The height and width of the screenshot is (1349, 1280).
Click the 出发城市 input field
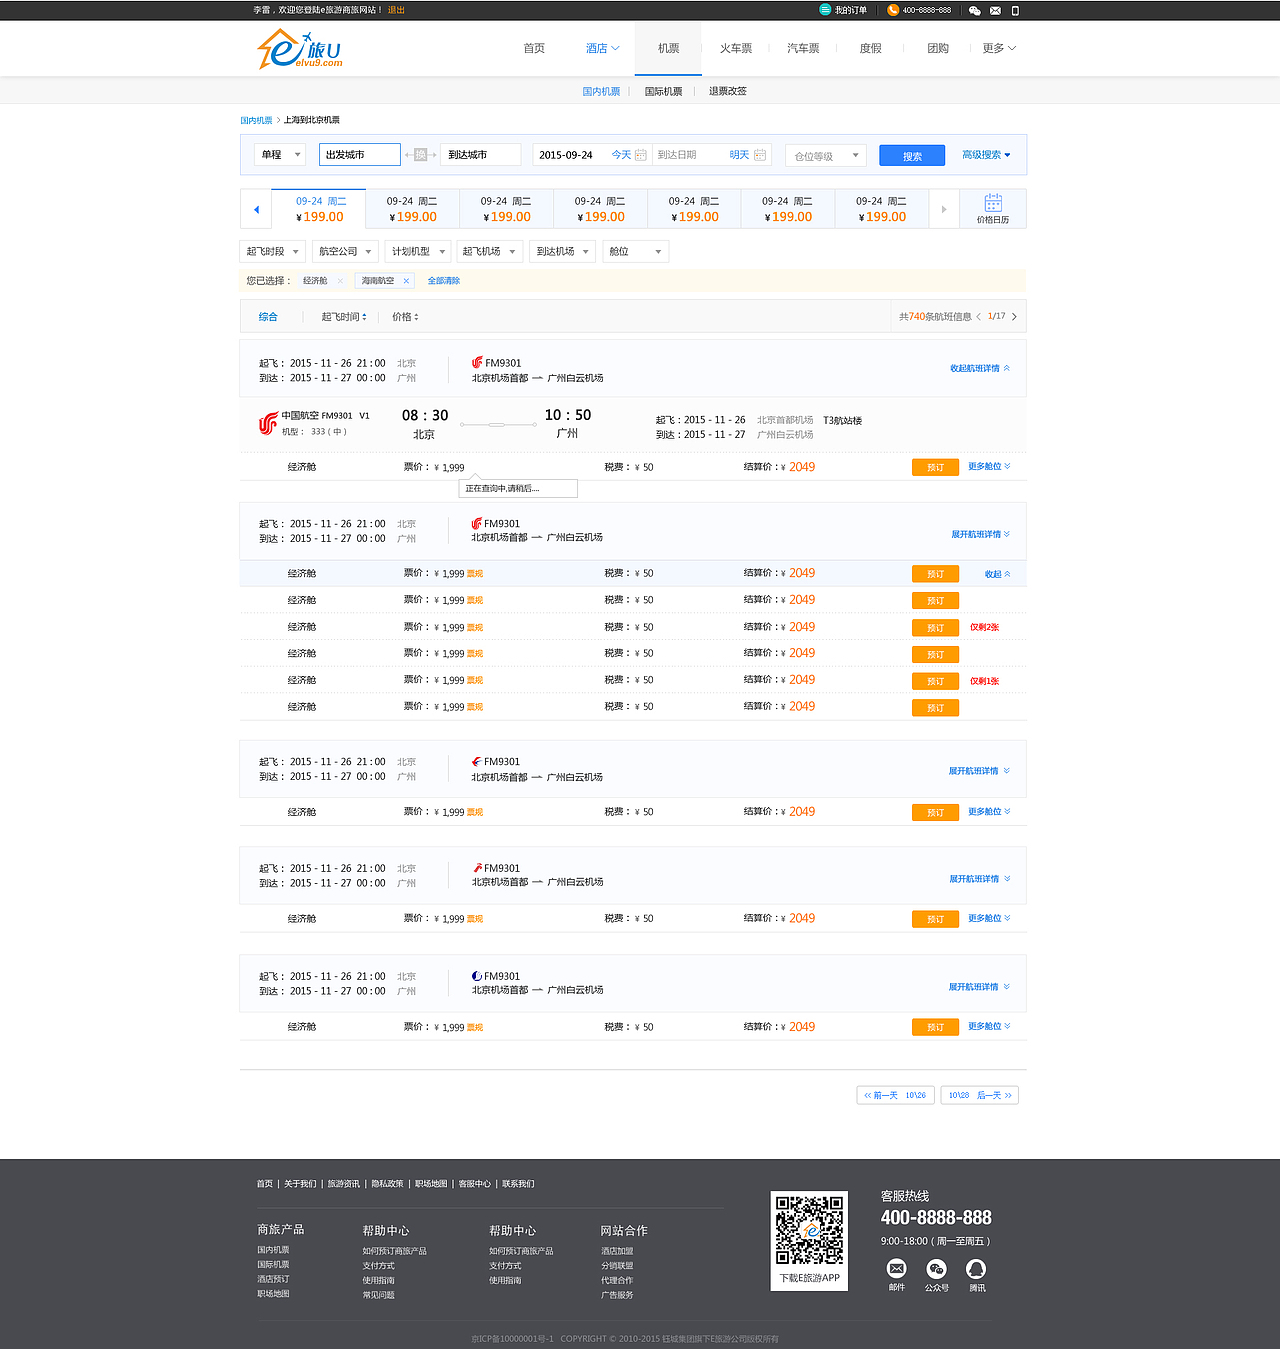click(360, 154)
